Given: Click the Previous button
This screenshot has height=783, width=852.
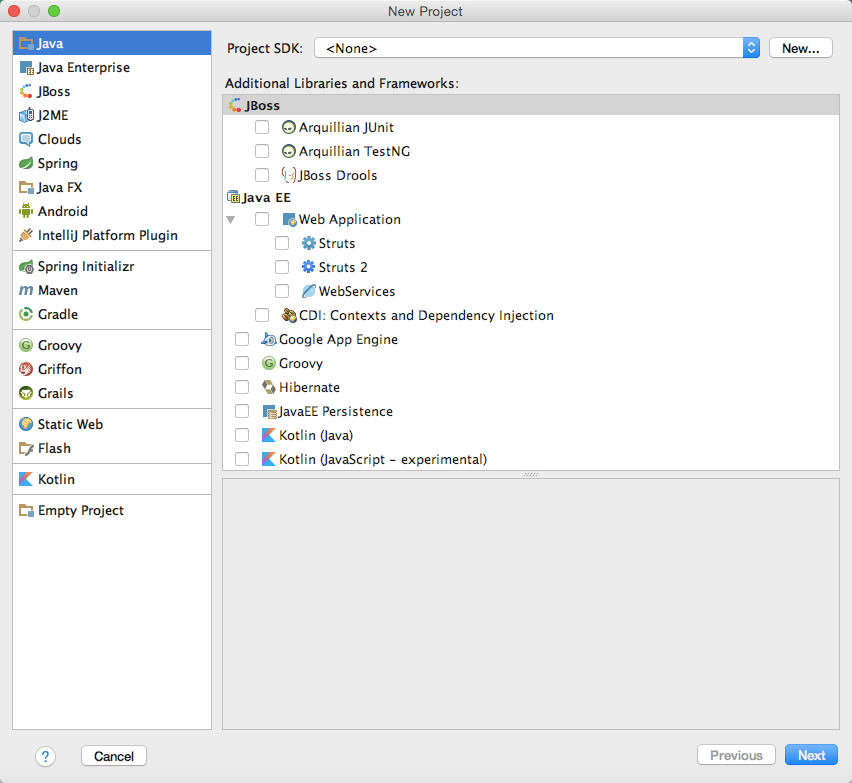Looking at the screenshot, I should pyautogui.click(x=736, y=755).
